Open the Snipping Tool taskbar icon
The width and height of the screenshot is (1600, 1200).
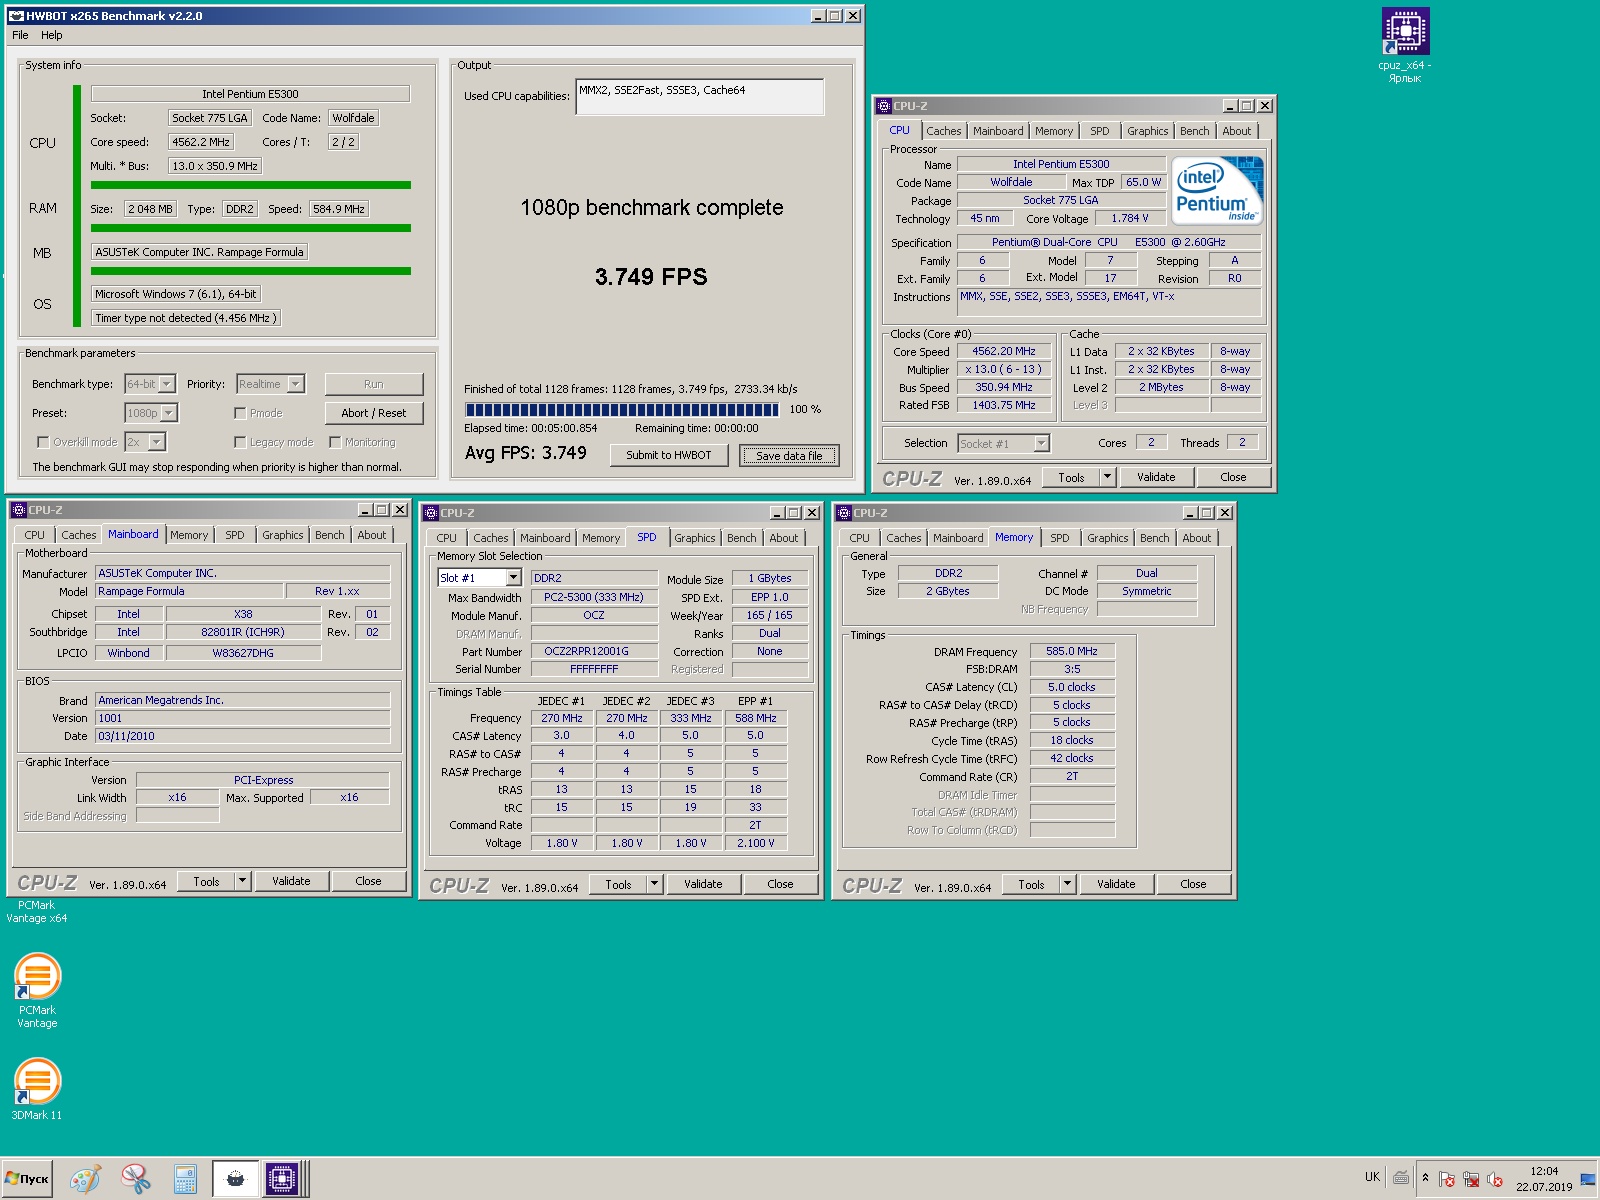[x=135, y=1179]
